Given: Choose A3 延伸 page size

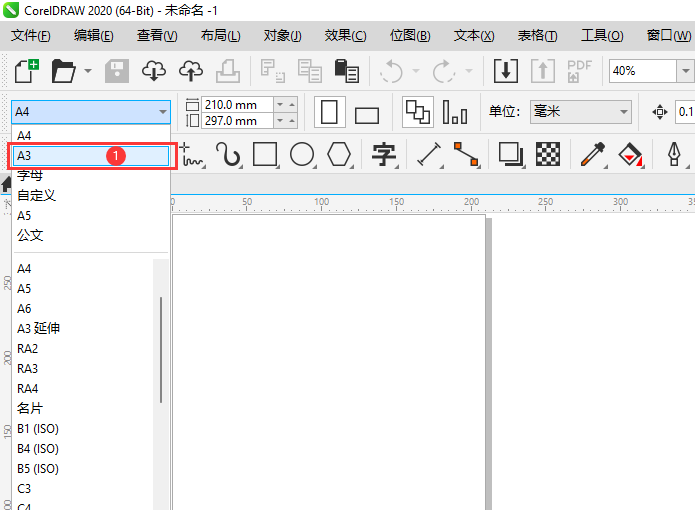Looking at the screenshot, I should point(84,328).
